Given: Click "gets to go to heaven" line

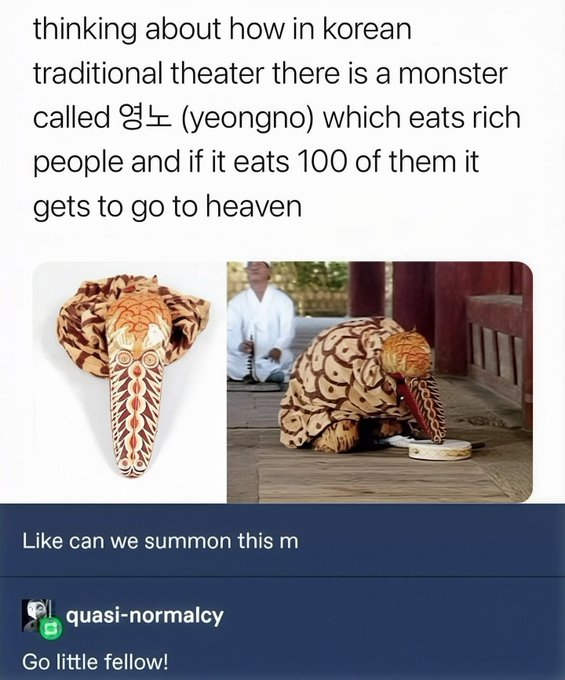Looking at the screenshot, I should click(167, 207).
